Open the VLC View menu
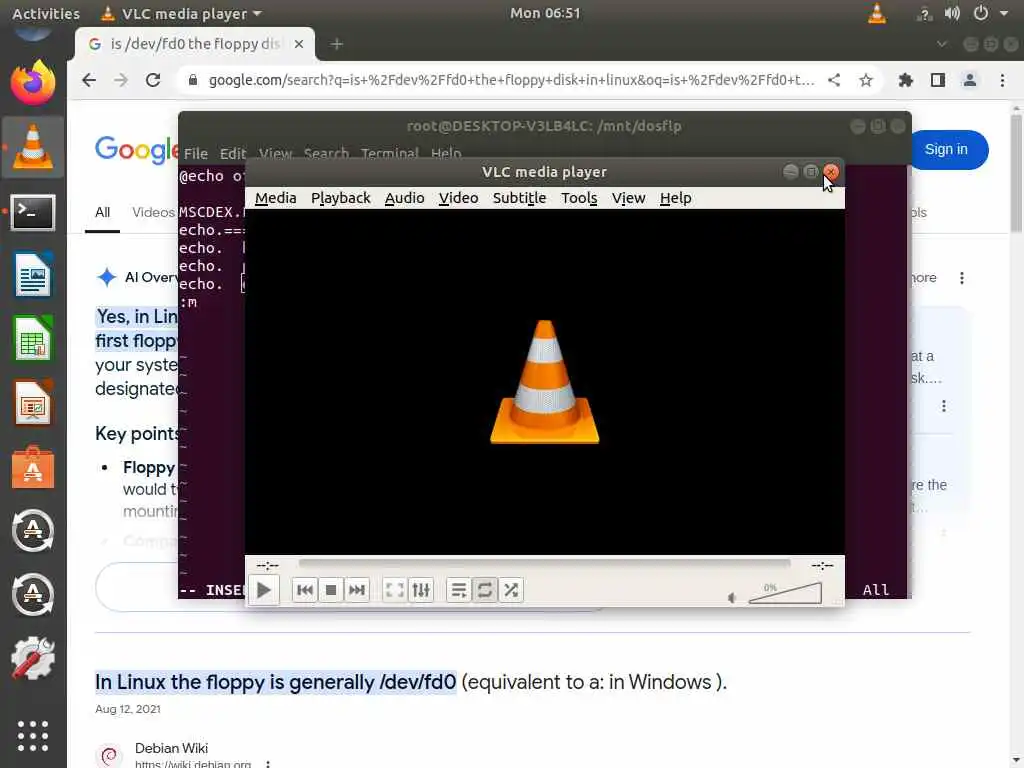The width and height of the screenshot is (1024, 768). tap(628, 198)
